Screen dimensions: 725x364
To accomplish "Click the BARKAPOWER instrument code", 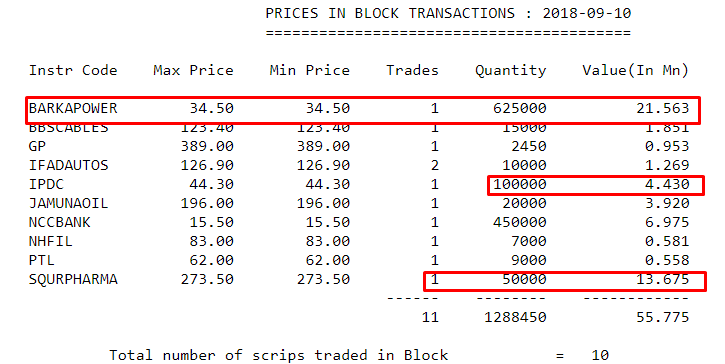I will click(x=73, y=108).
